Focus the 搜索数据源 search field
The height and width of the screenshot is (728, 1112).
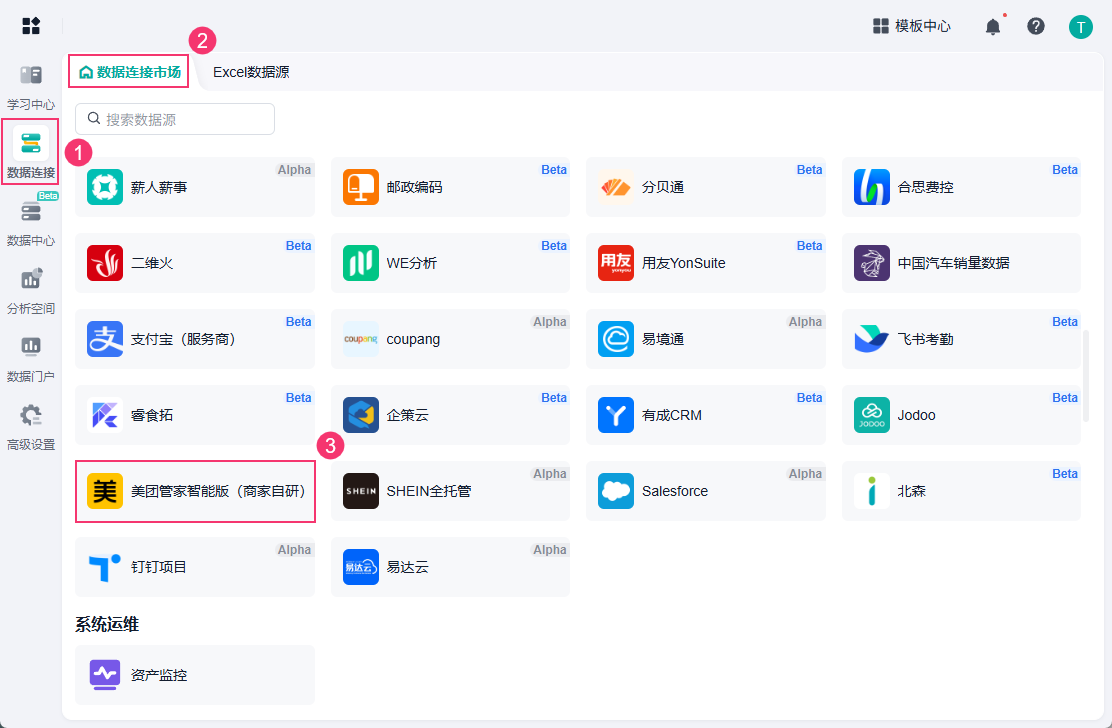pyautogui.click(x=175, y=119)
